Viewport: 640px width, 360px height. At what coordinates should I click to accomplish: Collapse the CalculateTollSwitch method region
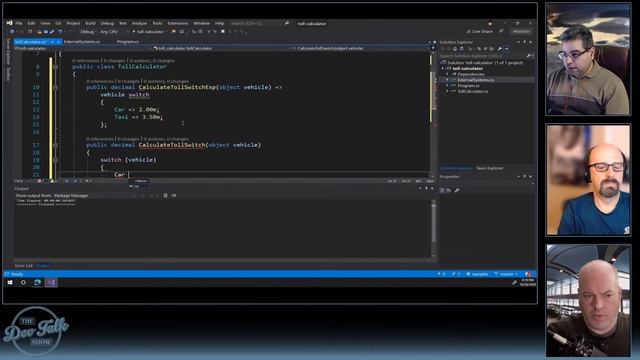pos(56,145)
